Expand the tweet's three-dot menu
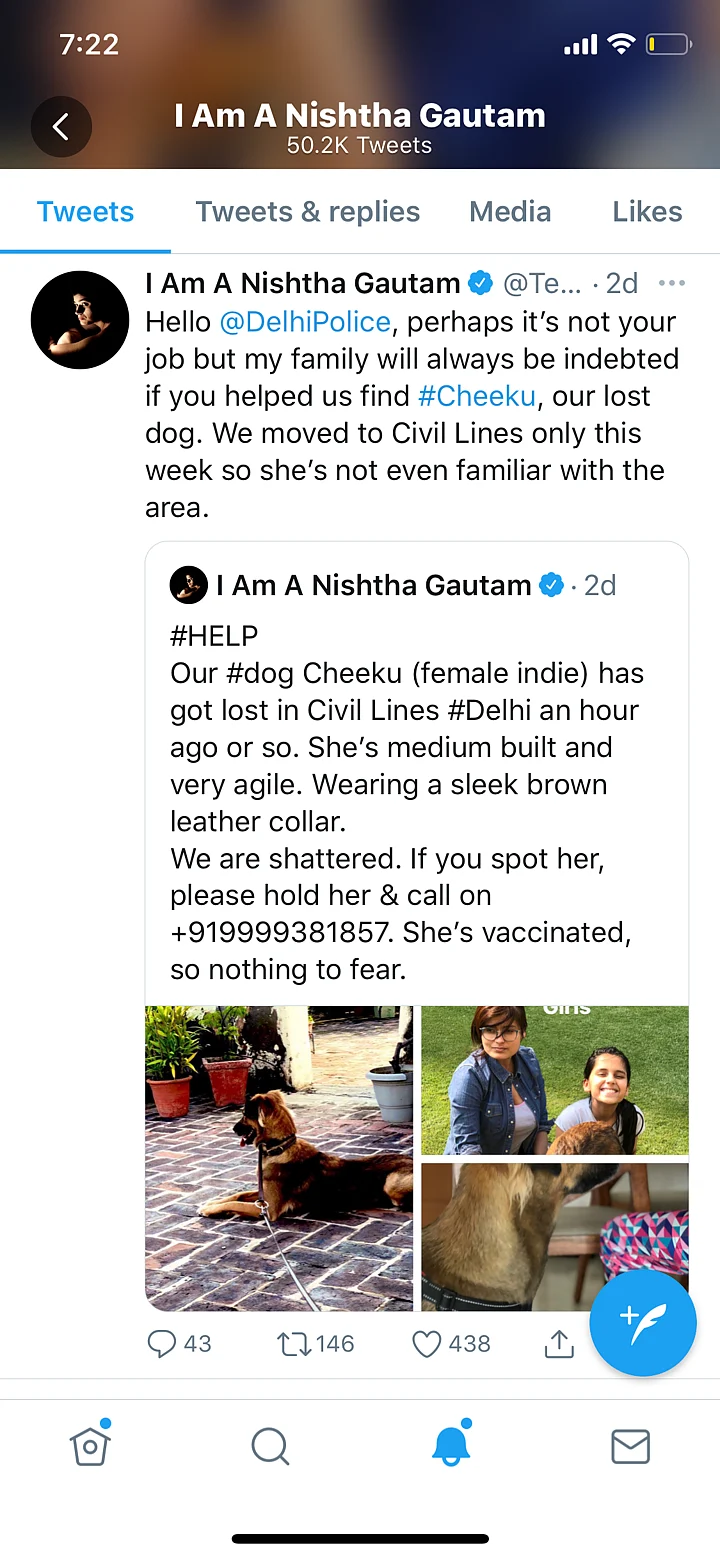 pyautogui.click(x=672, y=284)
